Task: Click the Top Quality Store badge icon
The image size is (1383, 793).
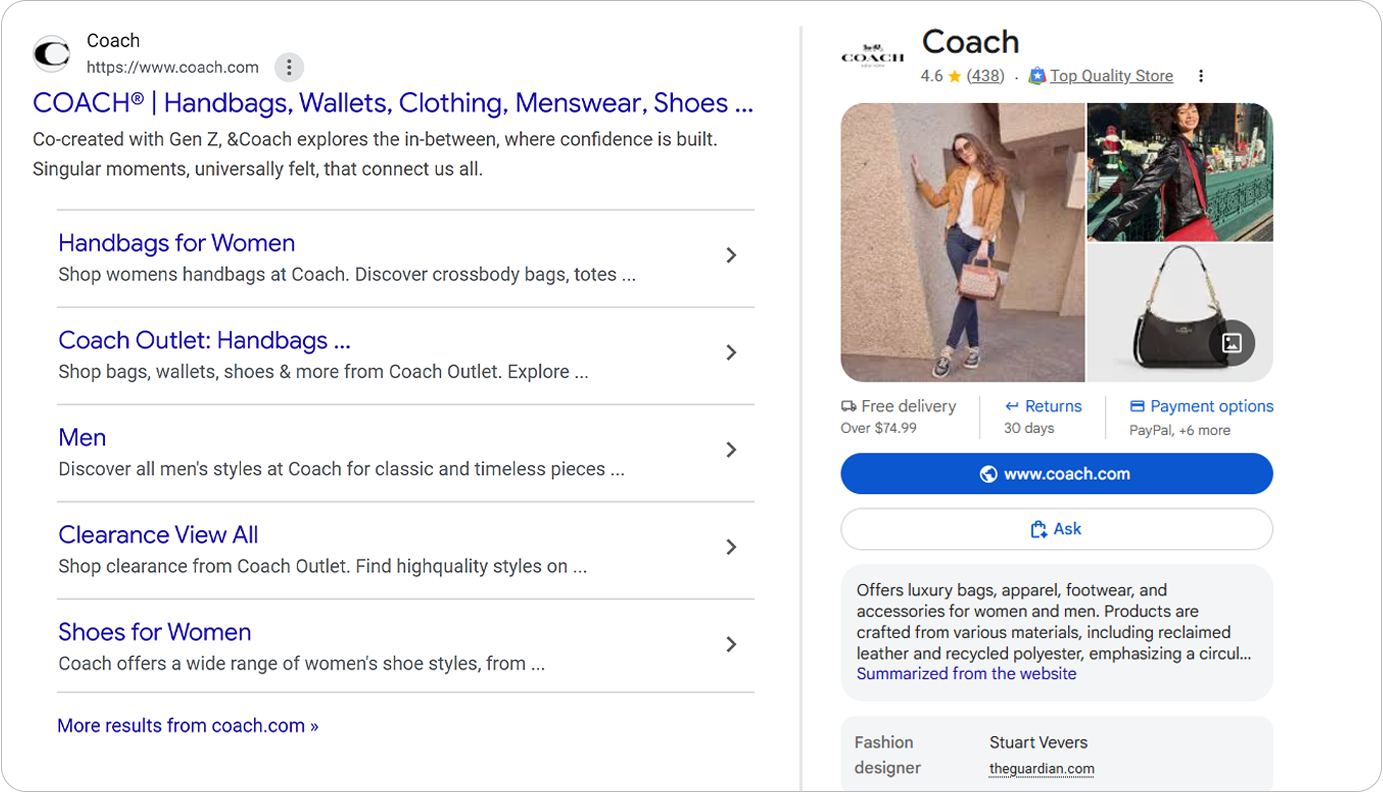Action: tap(1037, 76)
